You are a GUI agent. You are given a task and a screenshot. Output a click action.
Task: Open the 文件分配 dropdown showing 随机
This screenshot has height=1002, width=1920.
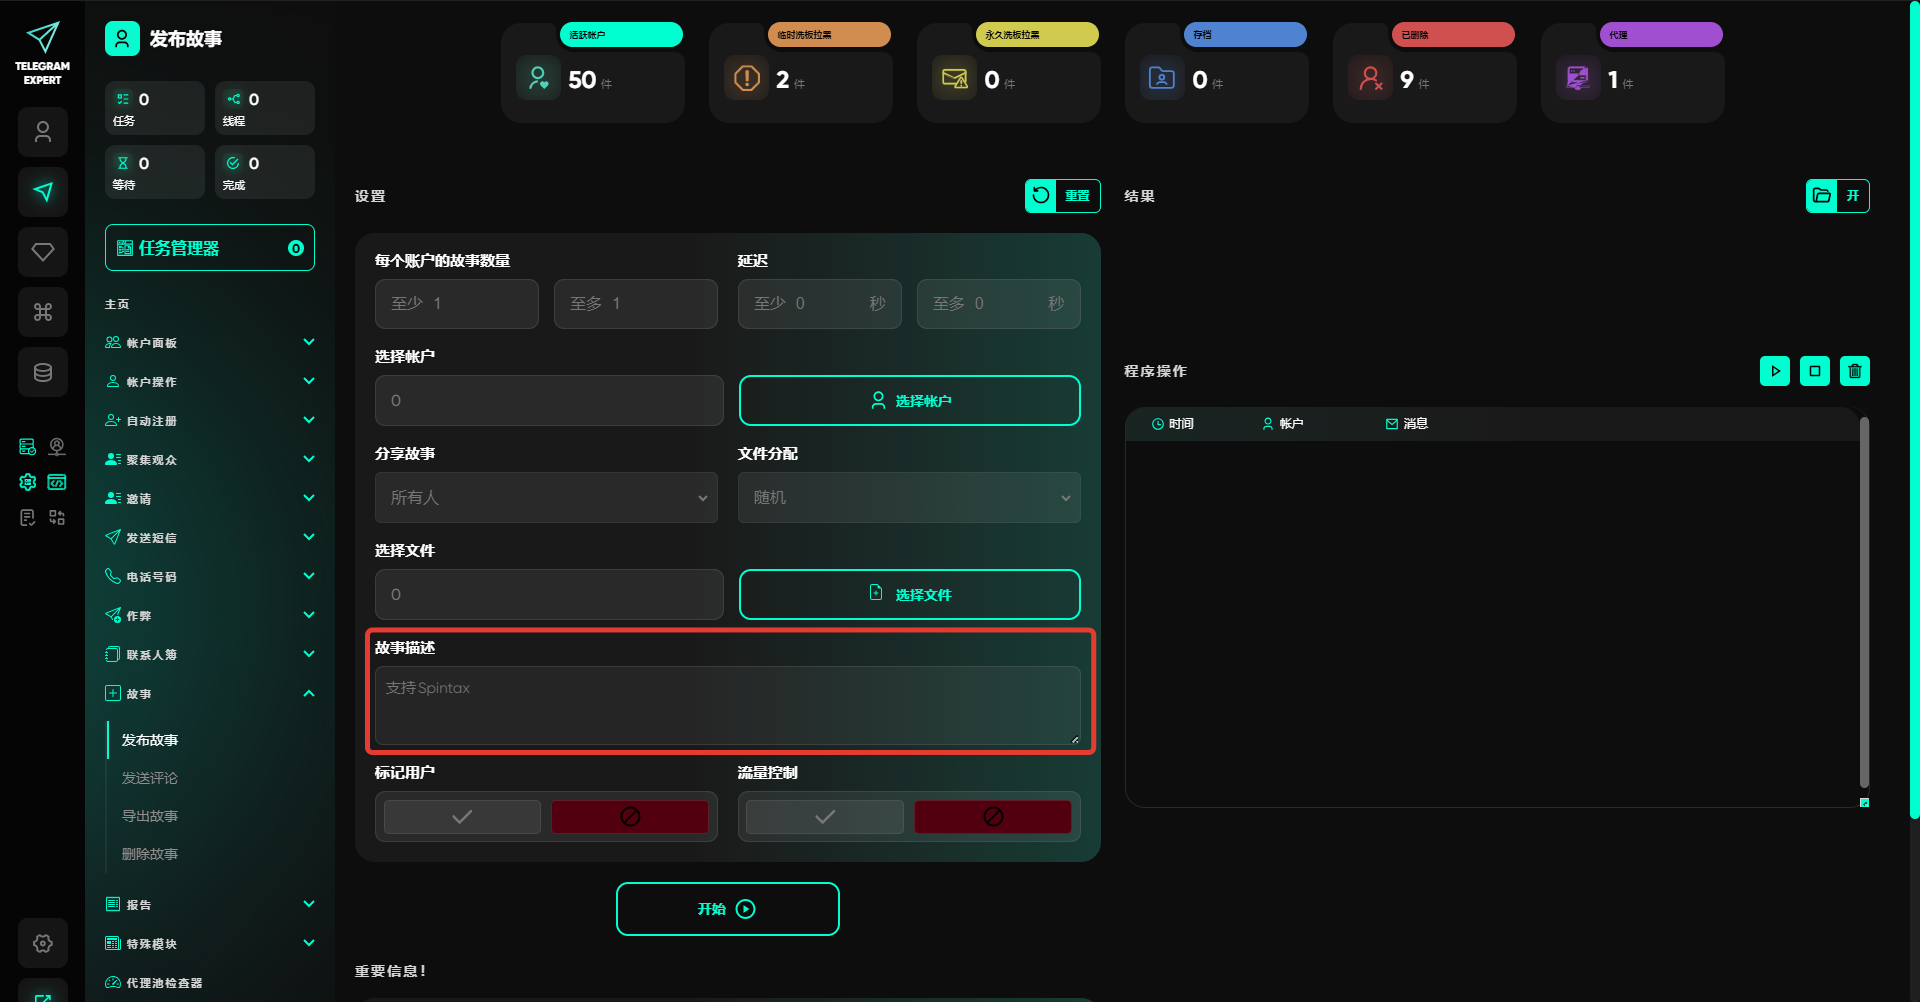[x=909, y=498]
